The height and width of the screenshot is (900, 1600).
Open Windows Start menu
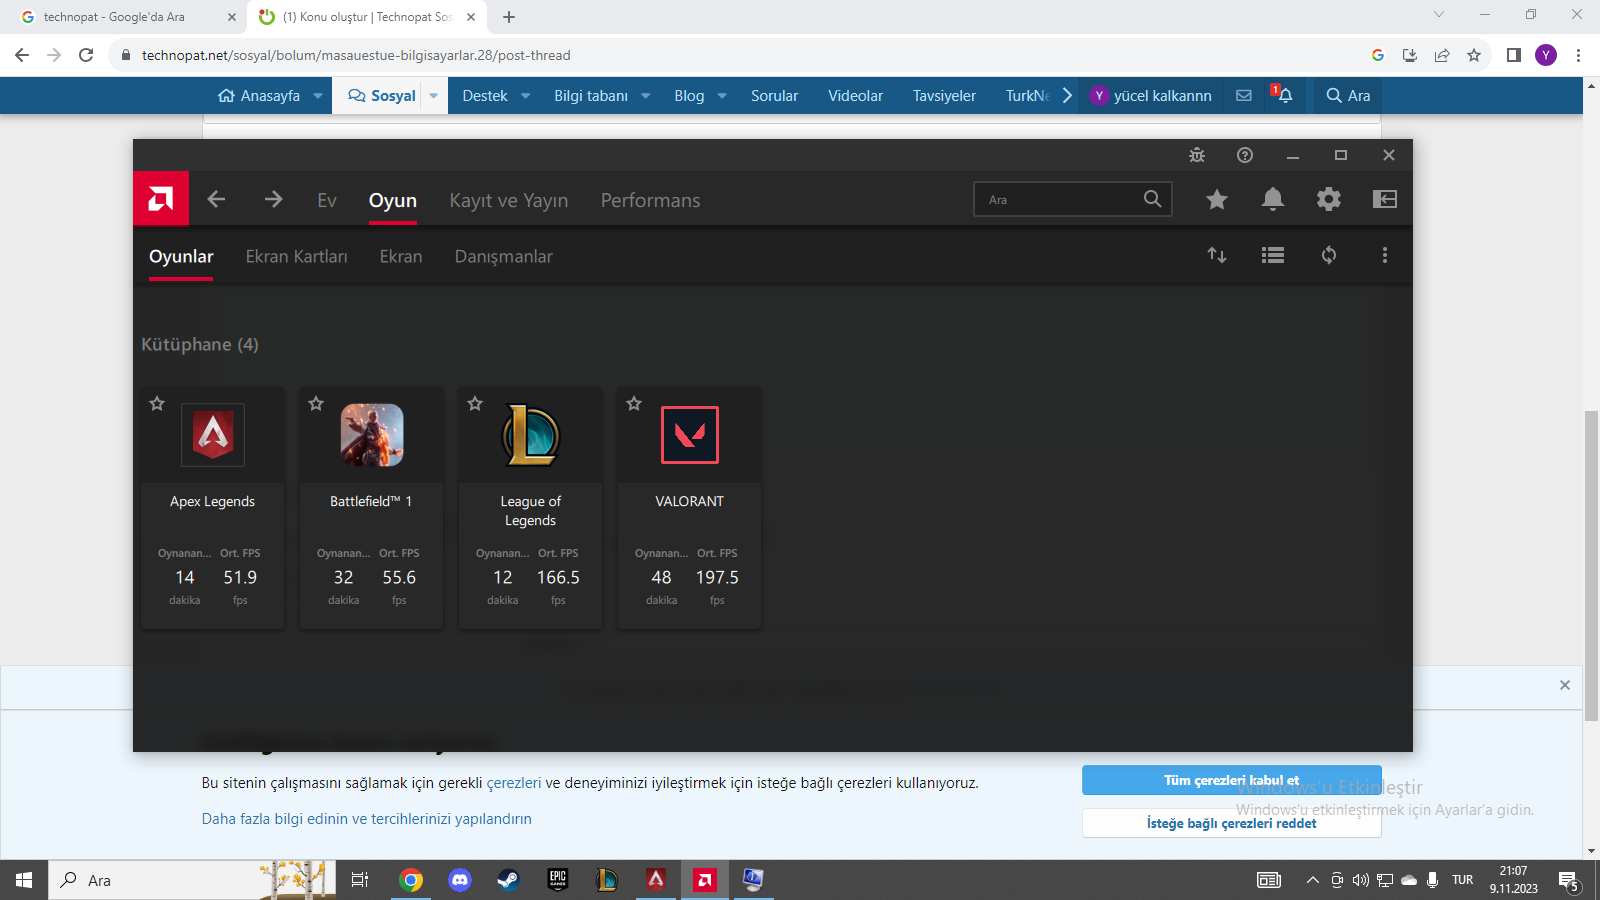24,880
